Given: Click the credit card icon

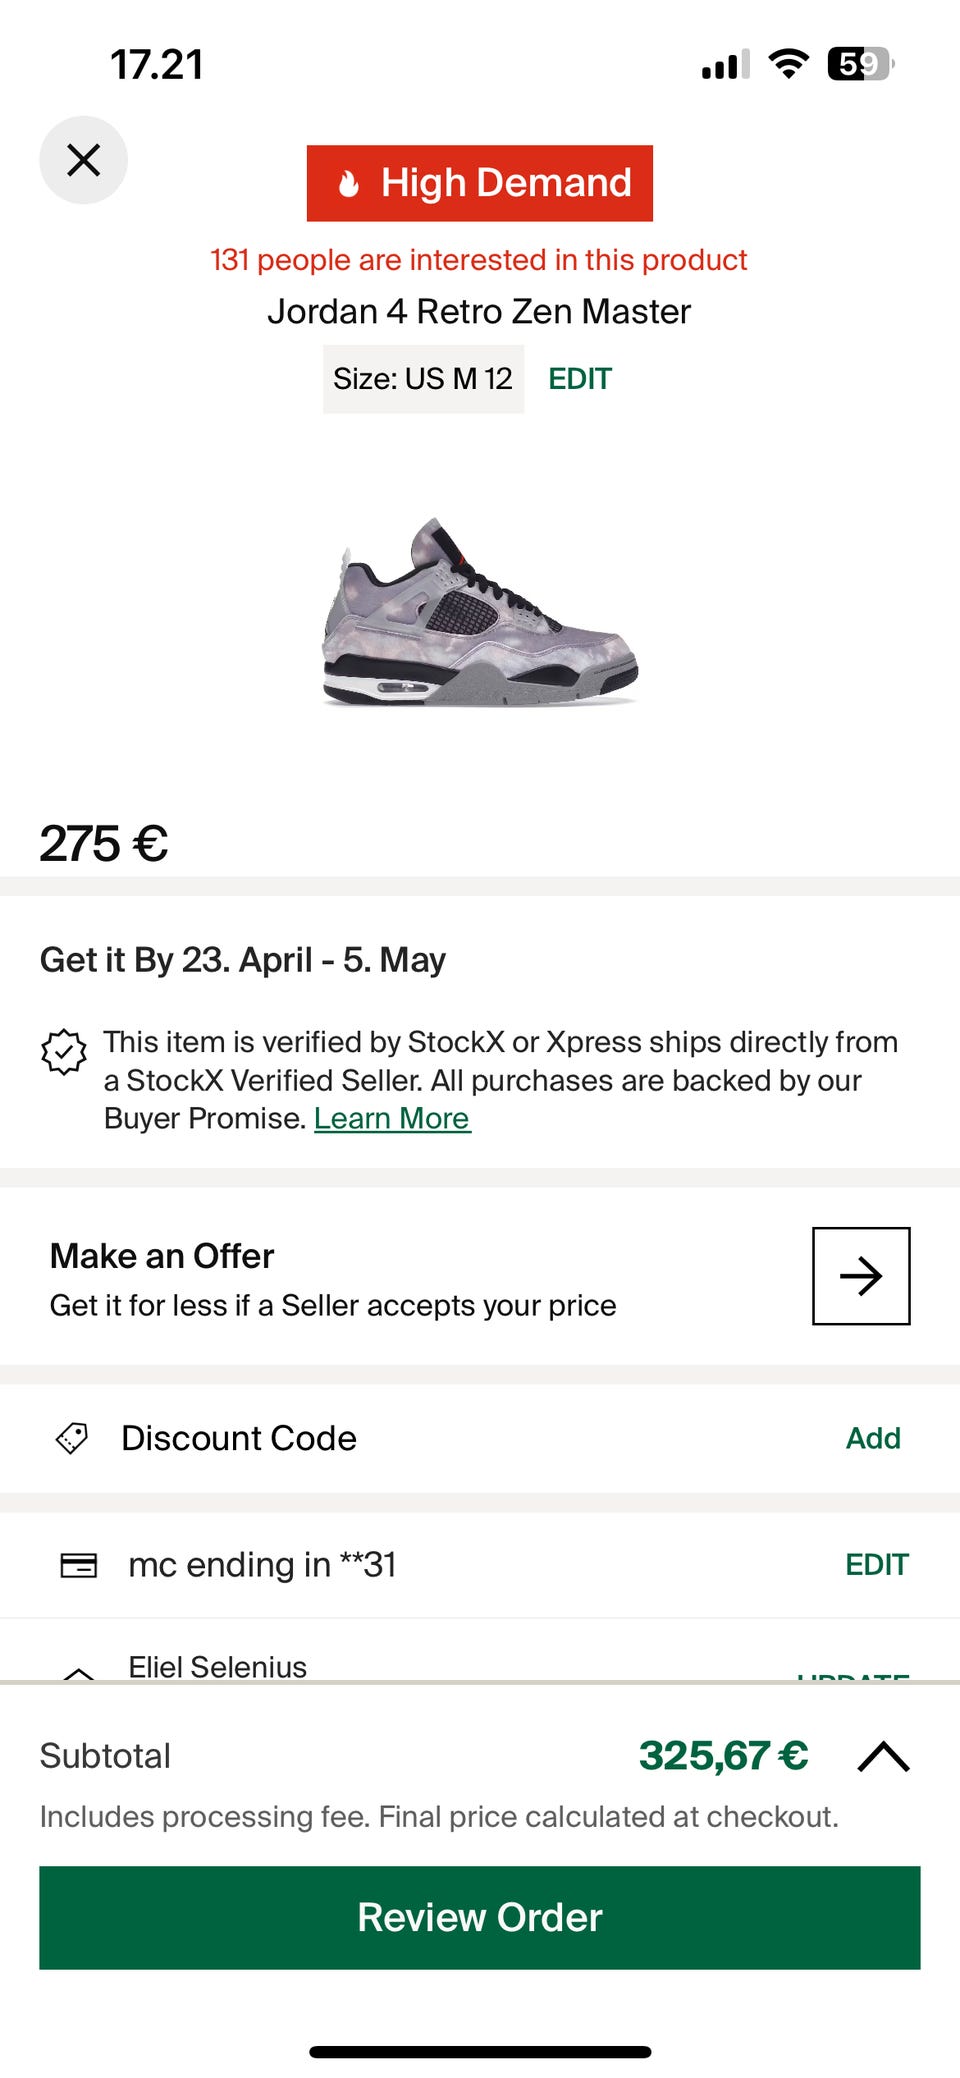Looking at the screenshot, I should 79,1565.
